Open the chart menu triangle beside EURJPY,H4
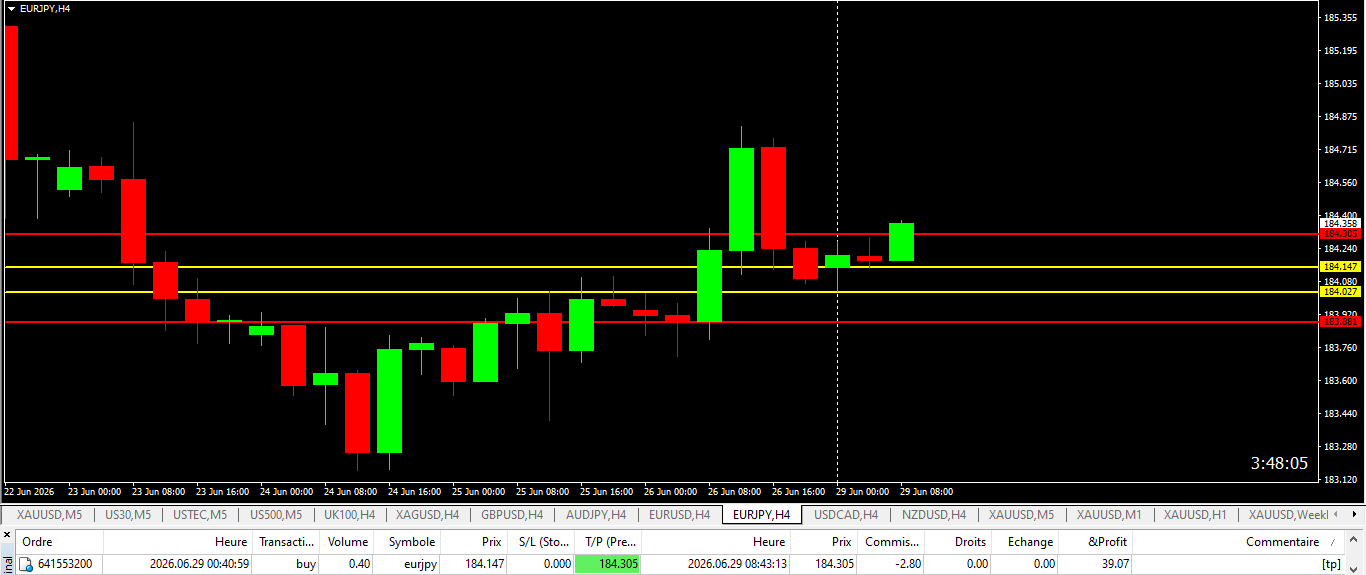 click(11, 8)
